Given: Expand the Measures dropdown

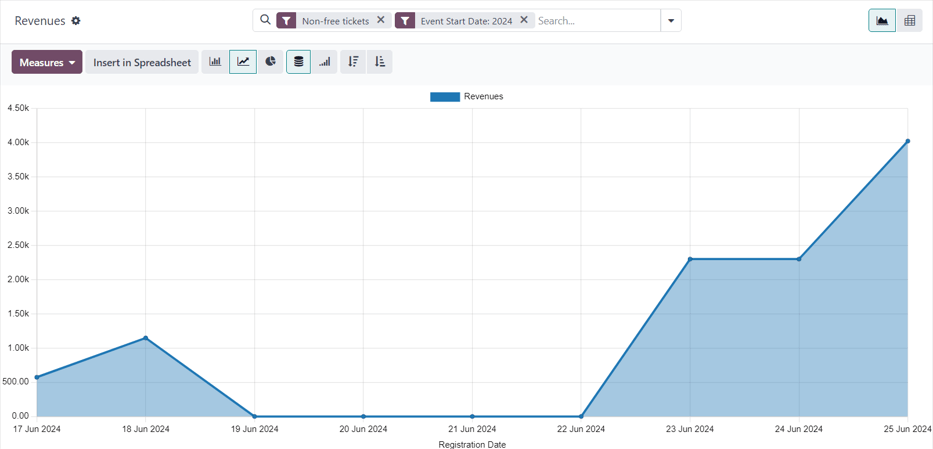Looking at the screenshot, I should tap(47, 62).
